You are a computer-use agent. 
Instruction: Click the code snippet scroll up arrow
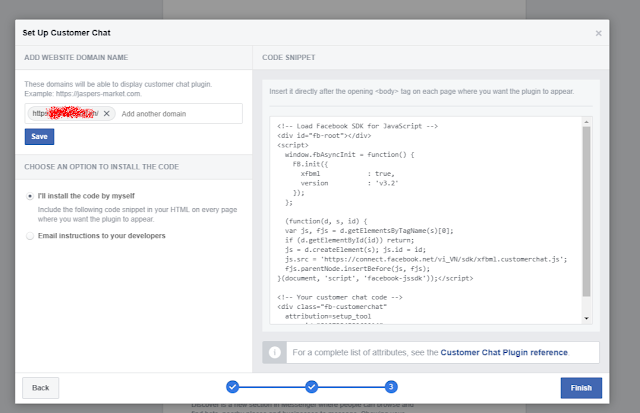[587, 122]
